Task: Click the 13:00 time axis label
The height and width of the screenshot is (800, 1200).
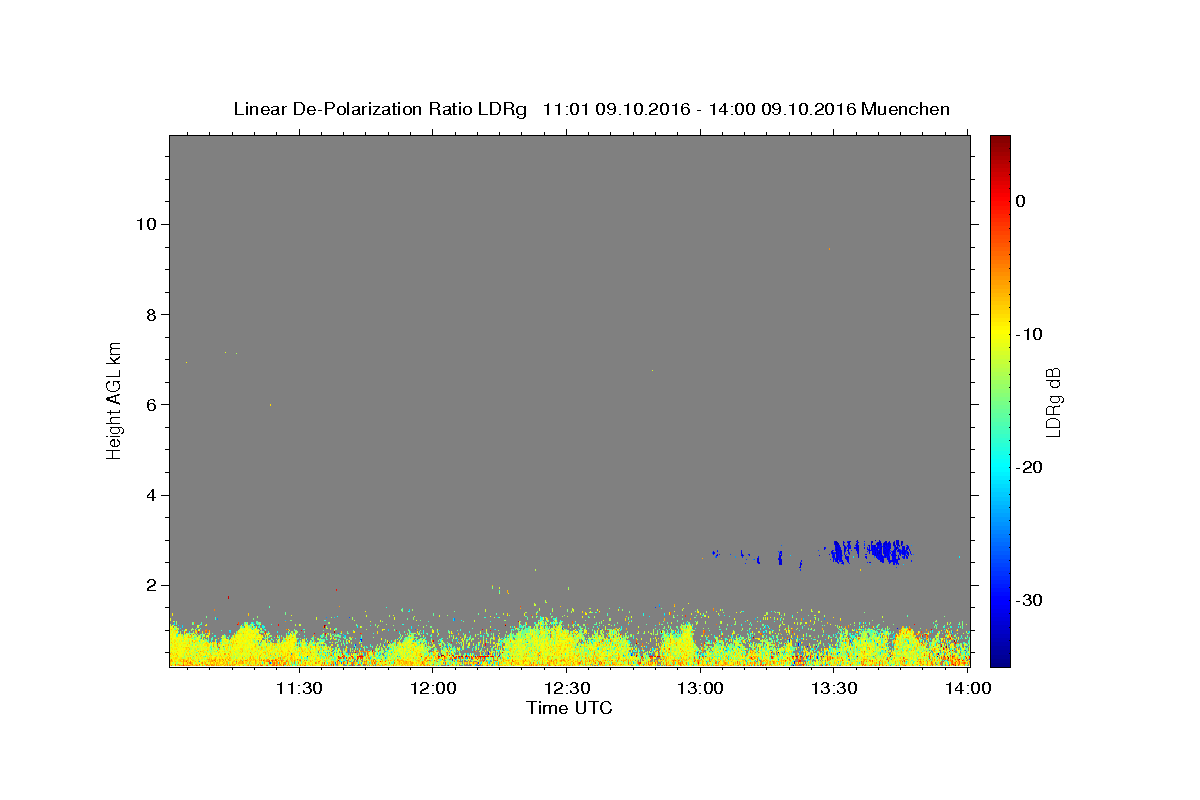Action: click(x=701, y=688)
